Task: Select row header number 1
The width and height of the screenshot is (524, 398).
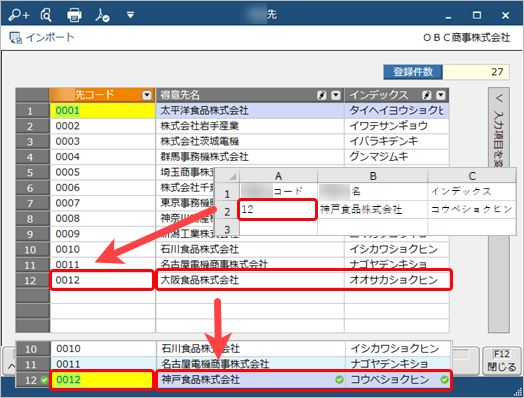Action: coord(32,111)
